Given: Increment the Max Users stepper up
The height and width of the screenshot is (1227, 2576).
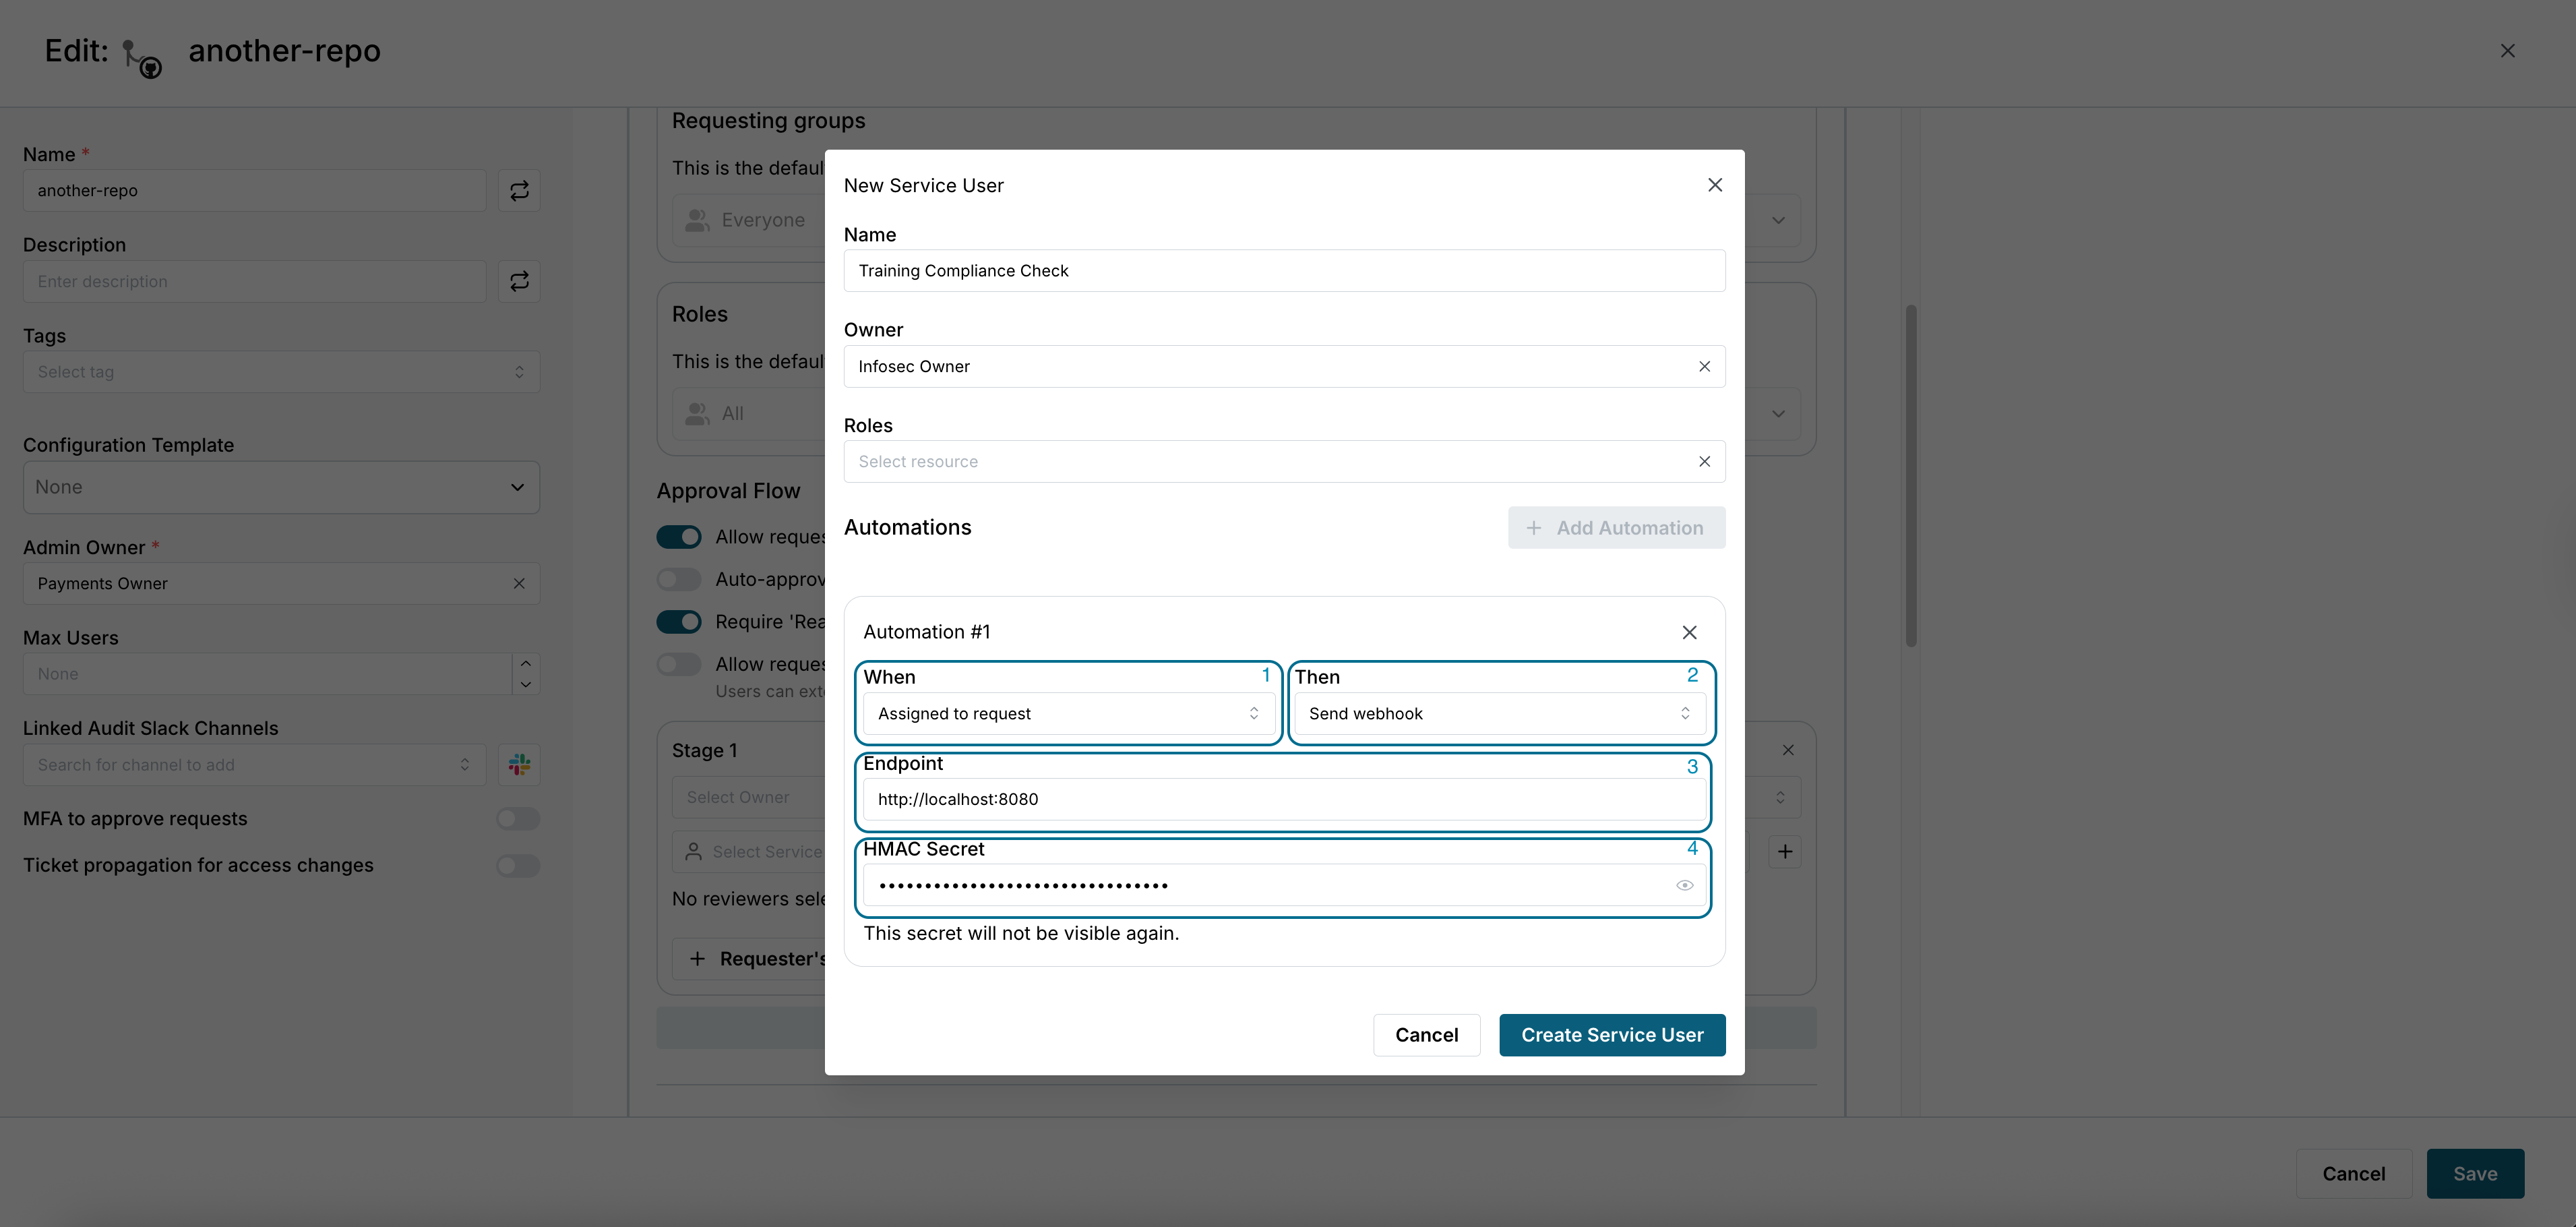Looking at the screenshot, I should (526, 663).
